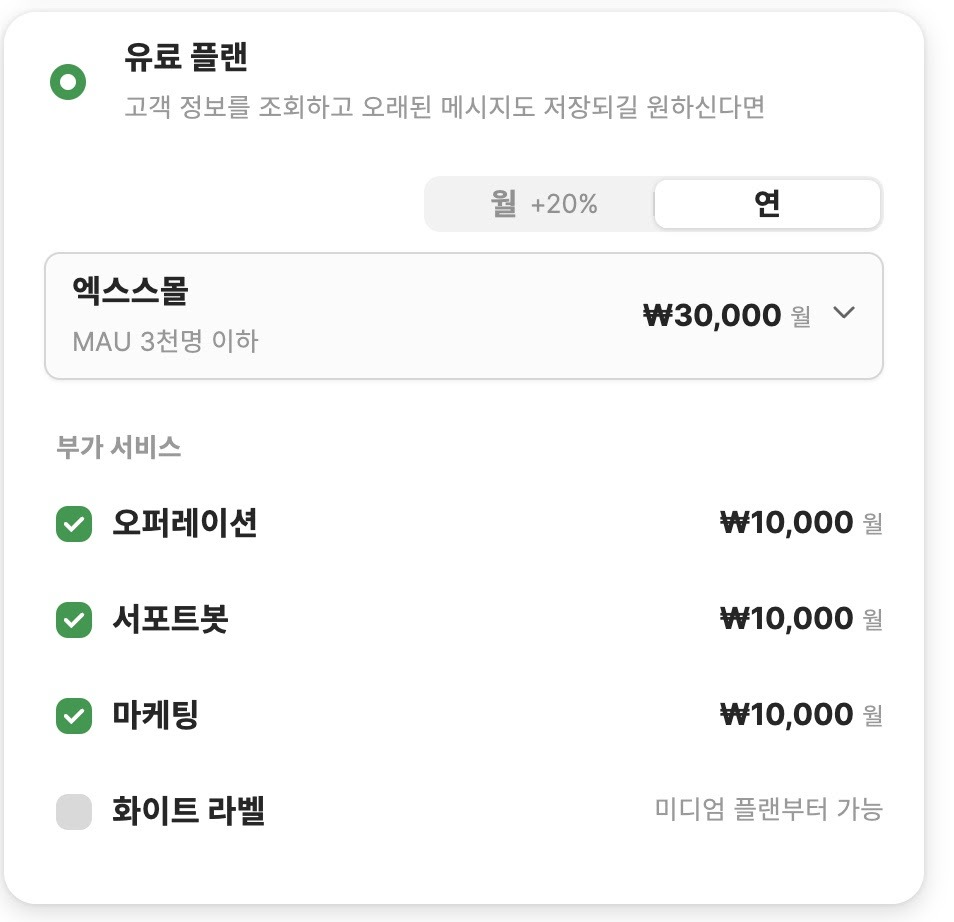
Task: Click the ₩30,000 plan price
Action: click(711, 315)
